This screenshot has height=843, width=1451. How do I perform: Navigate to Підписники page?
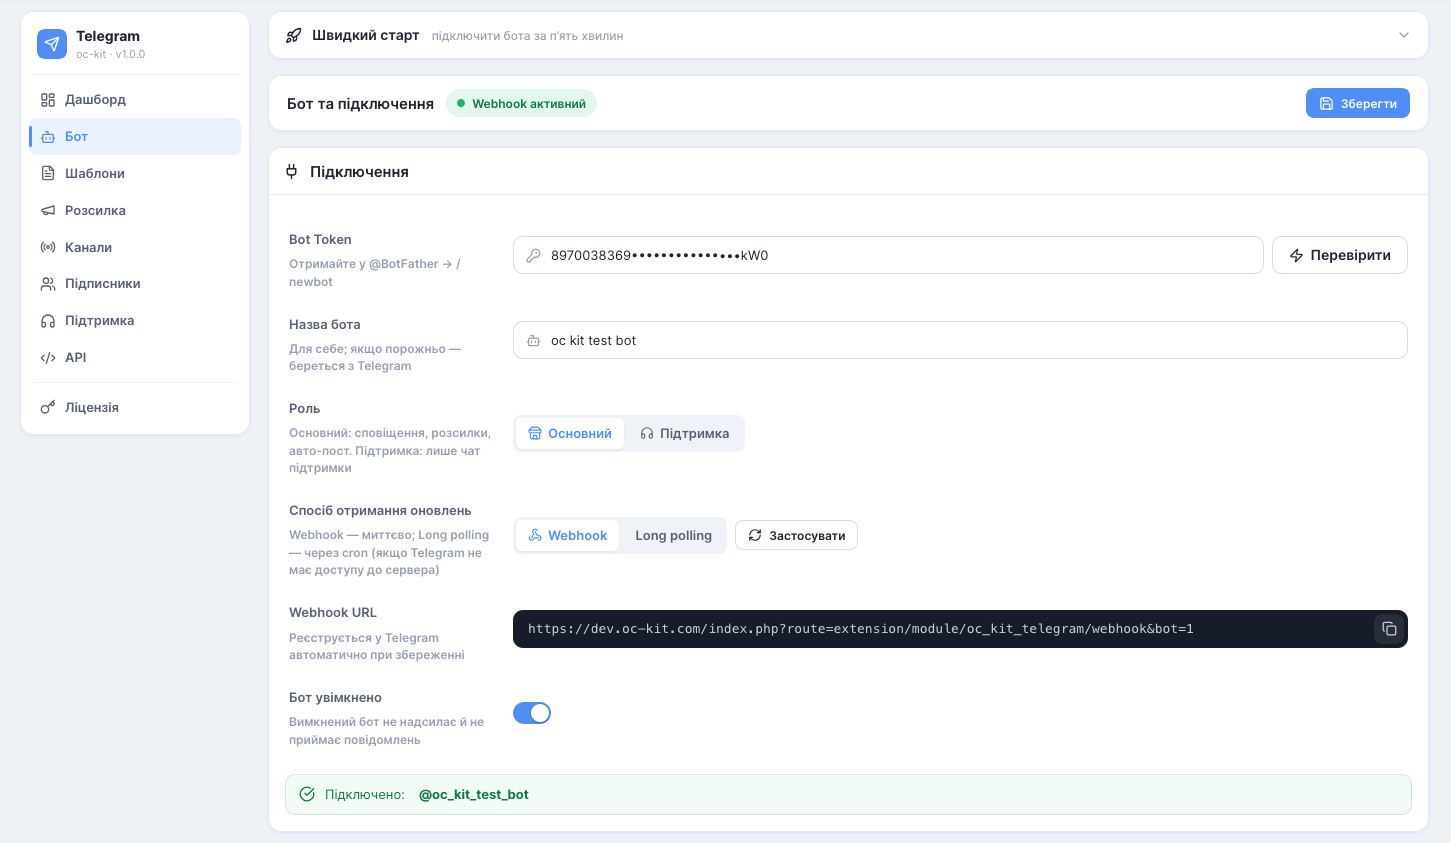click(135, 284)
